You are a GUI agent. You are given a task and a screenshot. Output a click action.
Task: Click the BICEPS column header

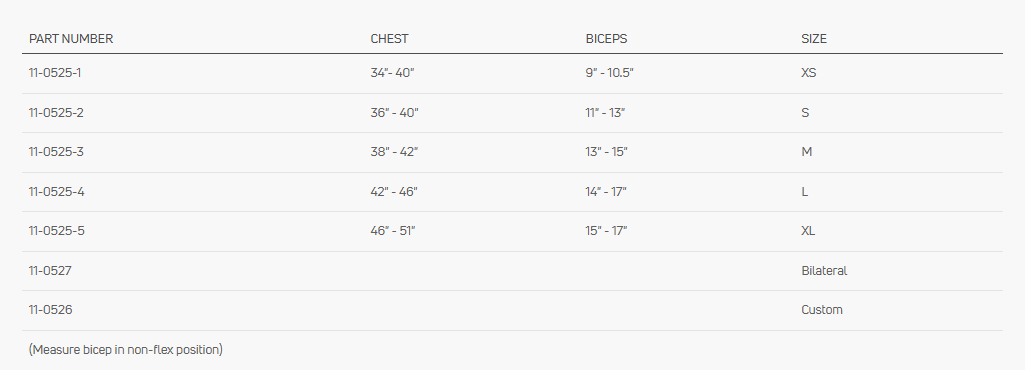[606, 39]
